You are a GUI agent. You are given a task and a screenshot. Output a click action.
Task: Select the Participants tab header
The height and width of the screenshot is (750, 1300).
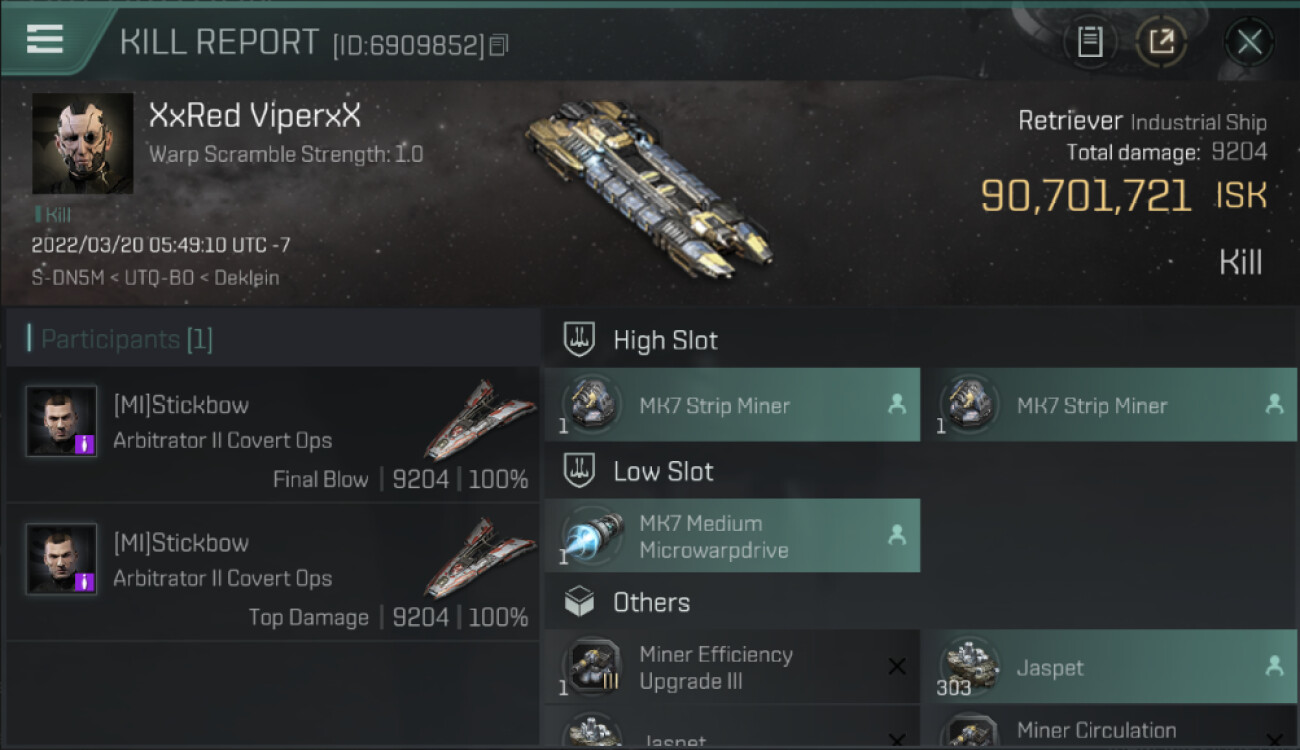120,339
